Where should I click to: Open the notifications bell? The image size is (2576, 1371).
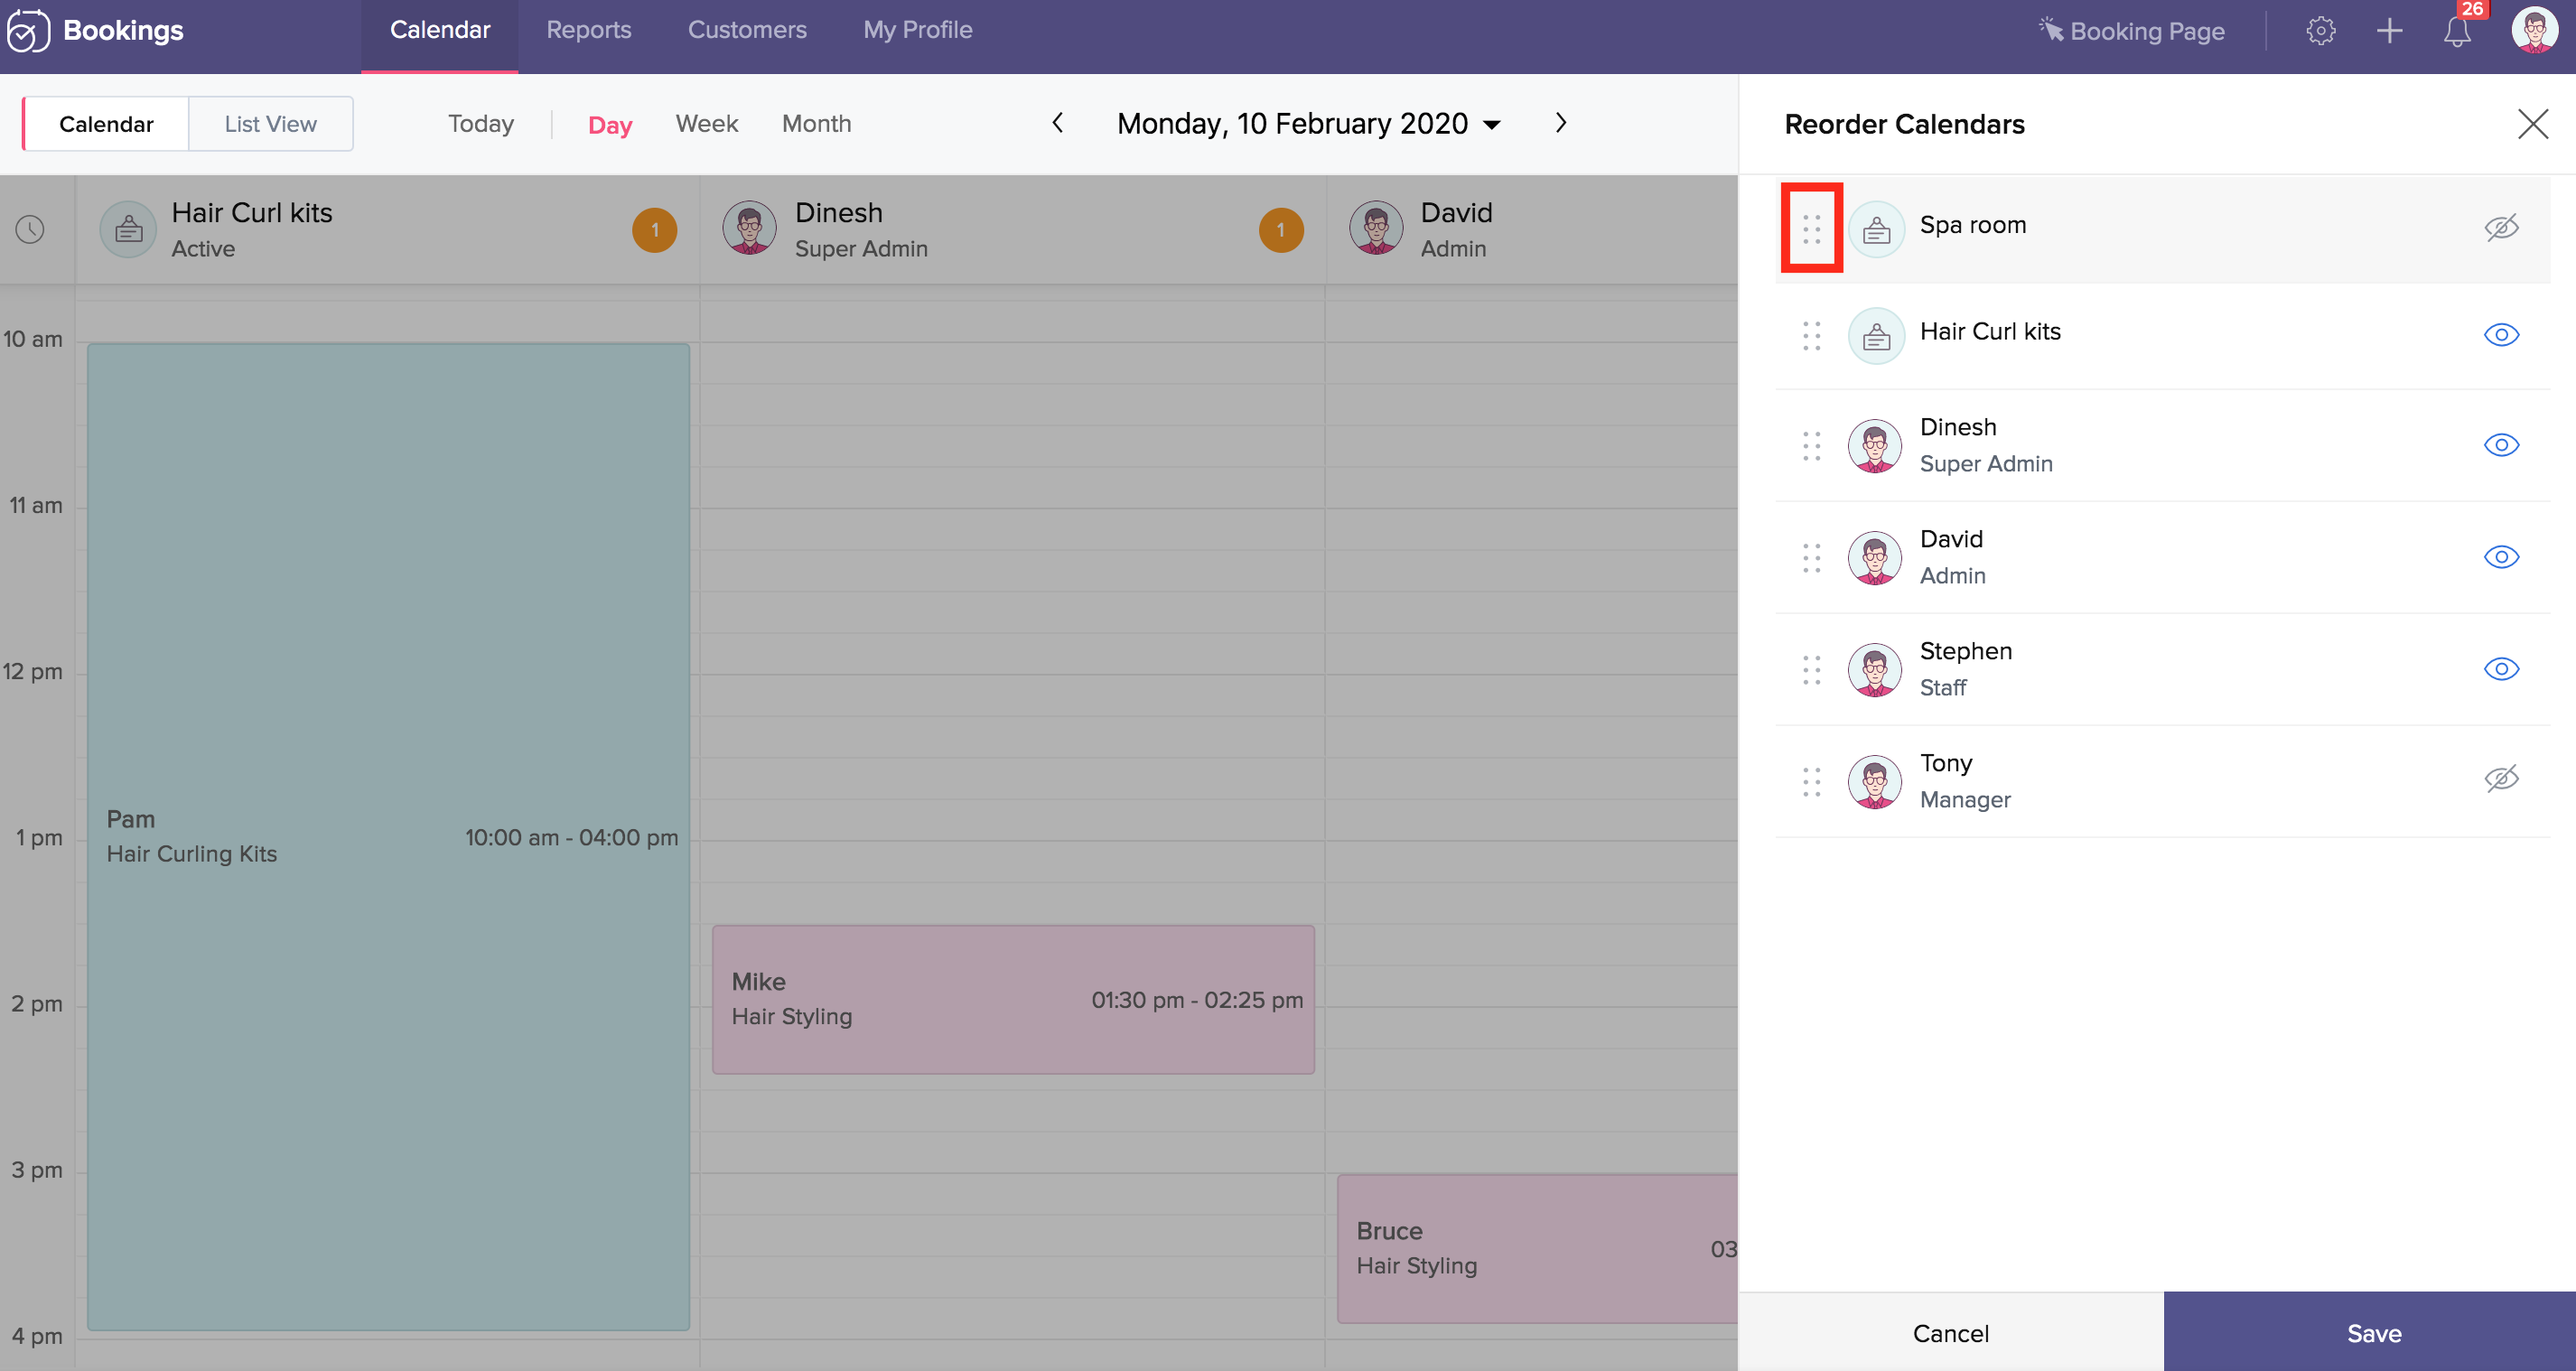tap(2457, 31)
